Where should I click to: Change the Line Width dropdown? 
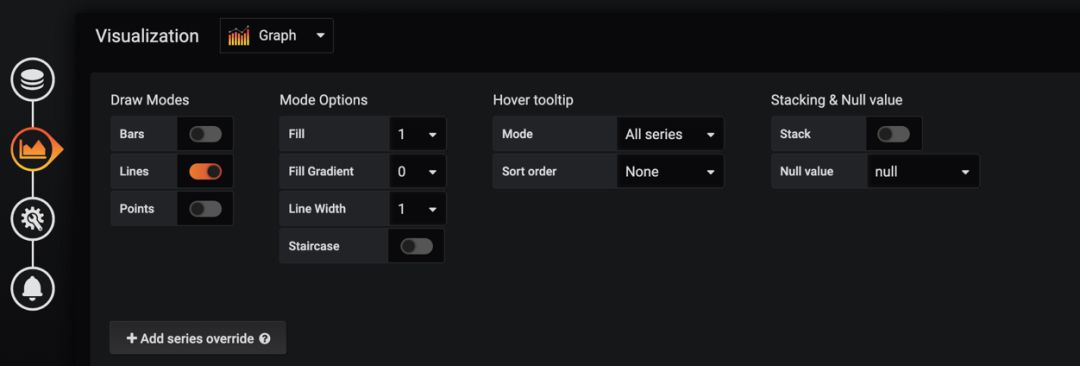(417, 208)
